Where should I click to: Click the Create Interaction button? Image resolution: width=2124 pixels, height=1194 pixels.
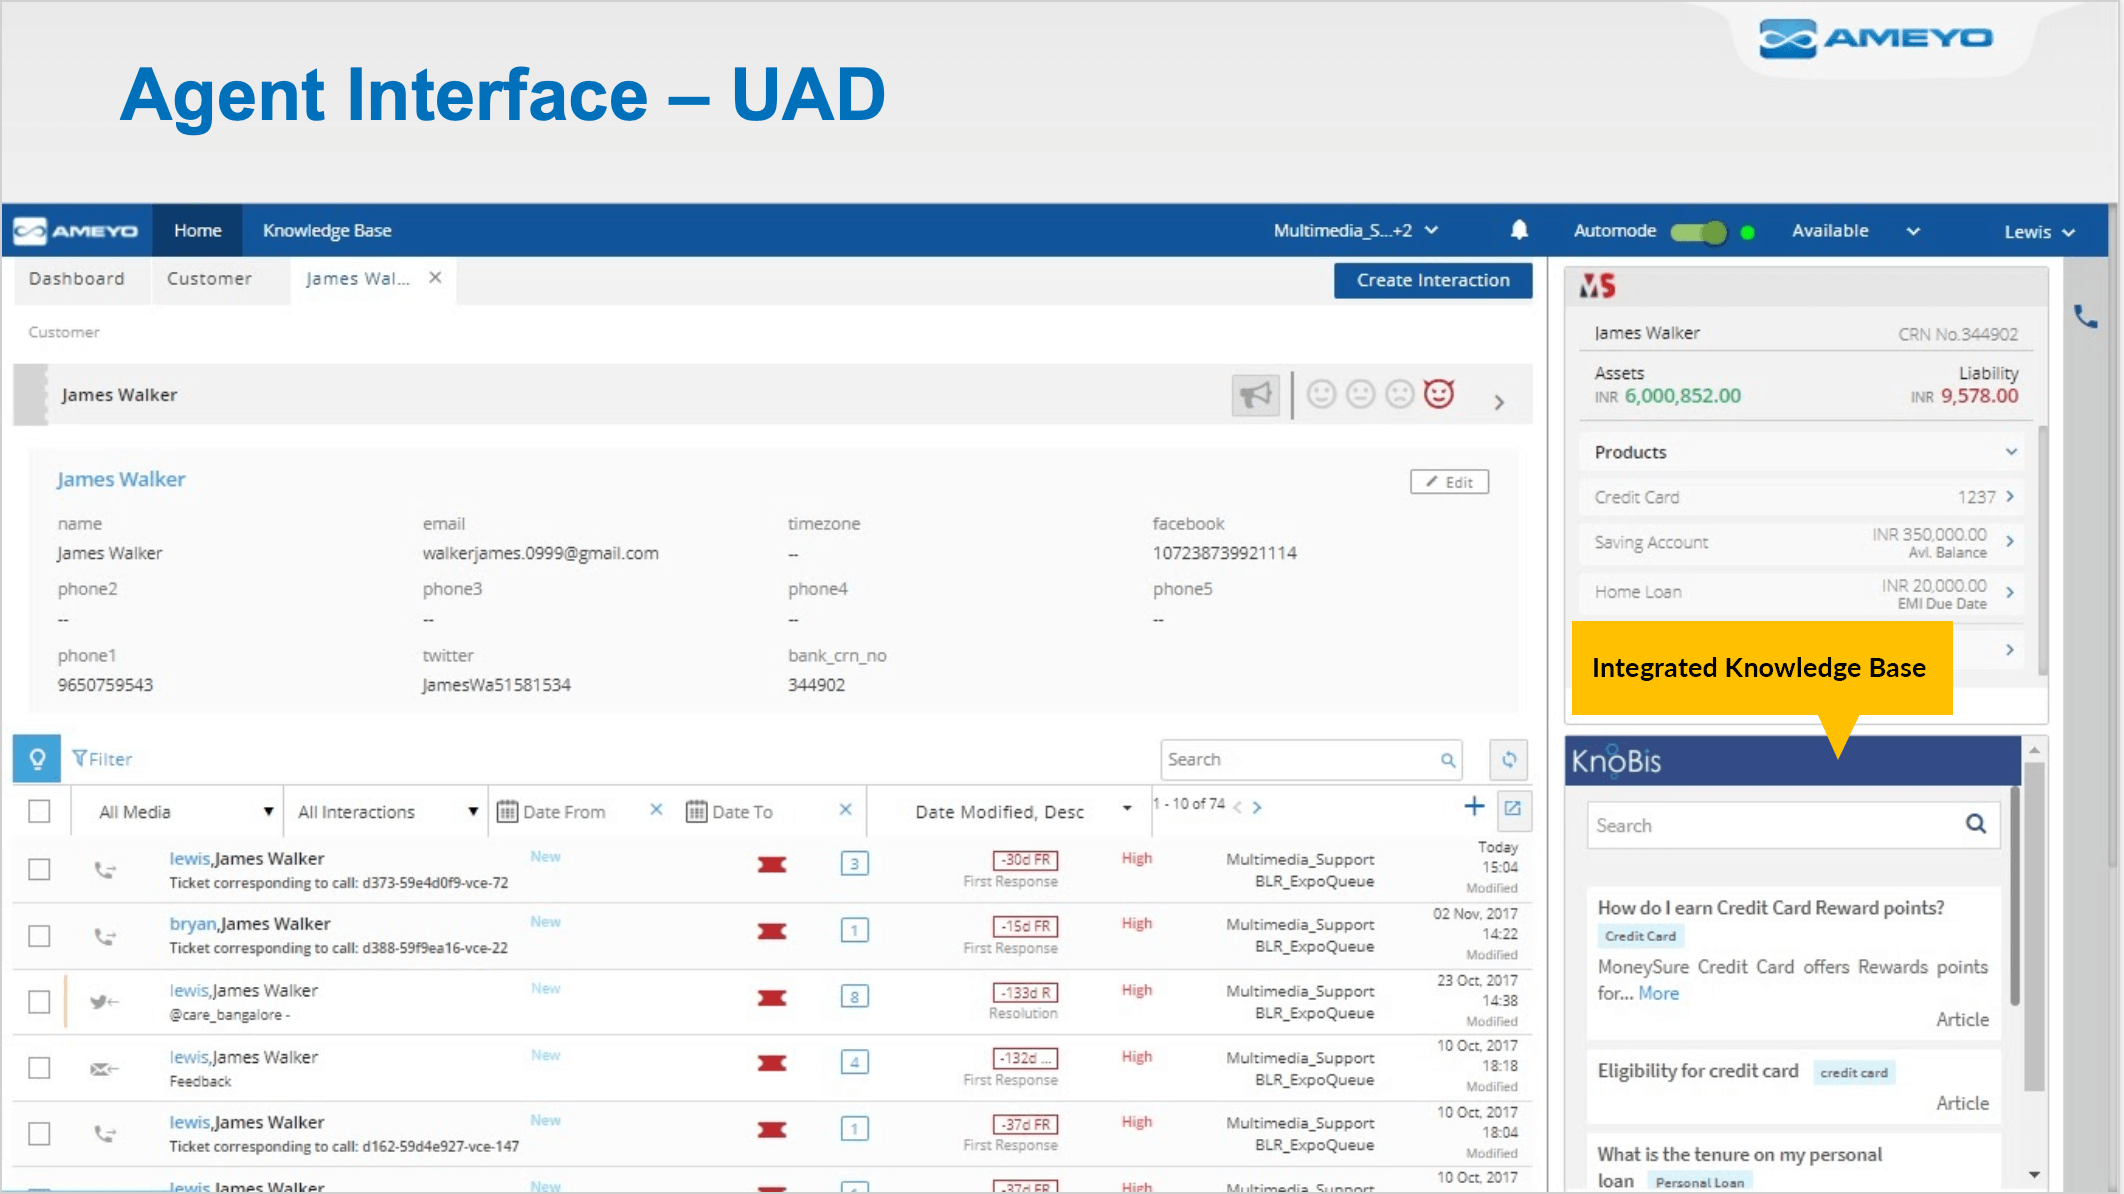click(1433, 281)
